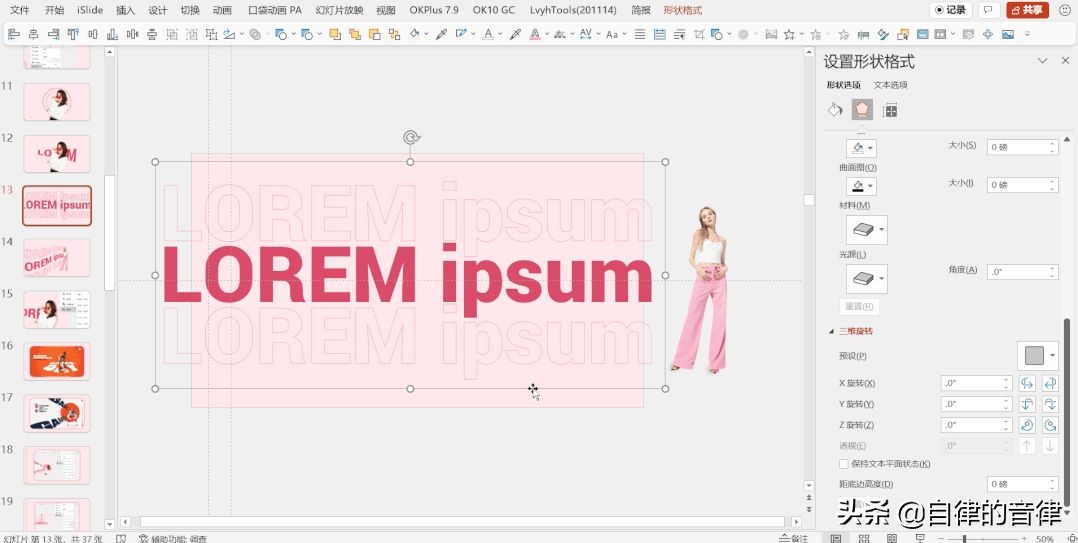Screen dimensions: 1078x543
Task: Click the 共享 share button
Action: 1027,10
